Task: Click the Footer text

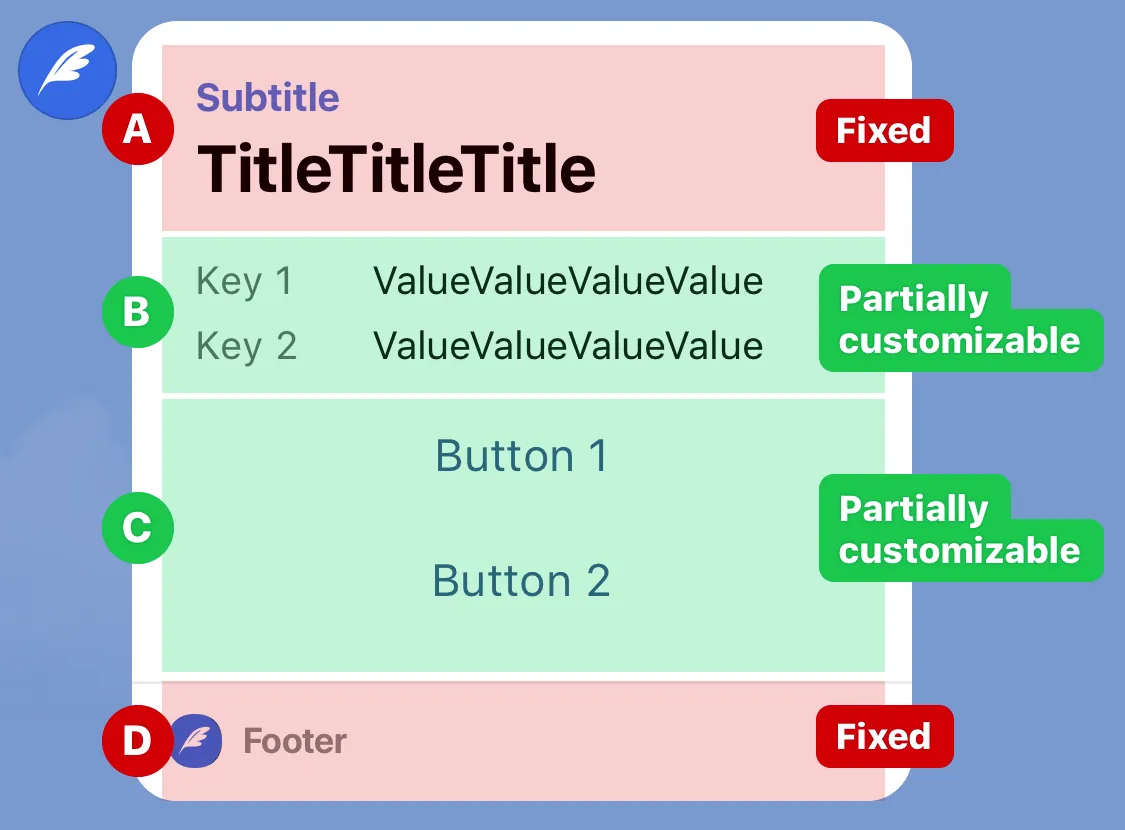Action: tap(295, 741)
